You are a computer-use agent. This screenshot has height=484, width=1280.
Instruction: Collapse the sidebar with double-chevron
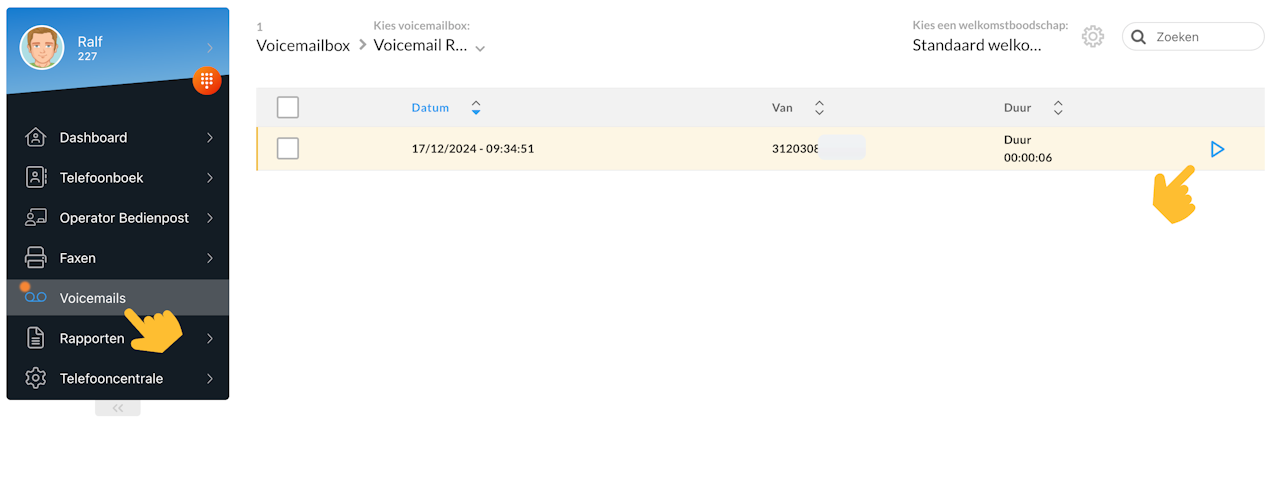pos(118,408)
